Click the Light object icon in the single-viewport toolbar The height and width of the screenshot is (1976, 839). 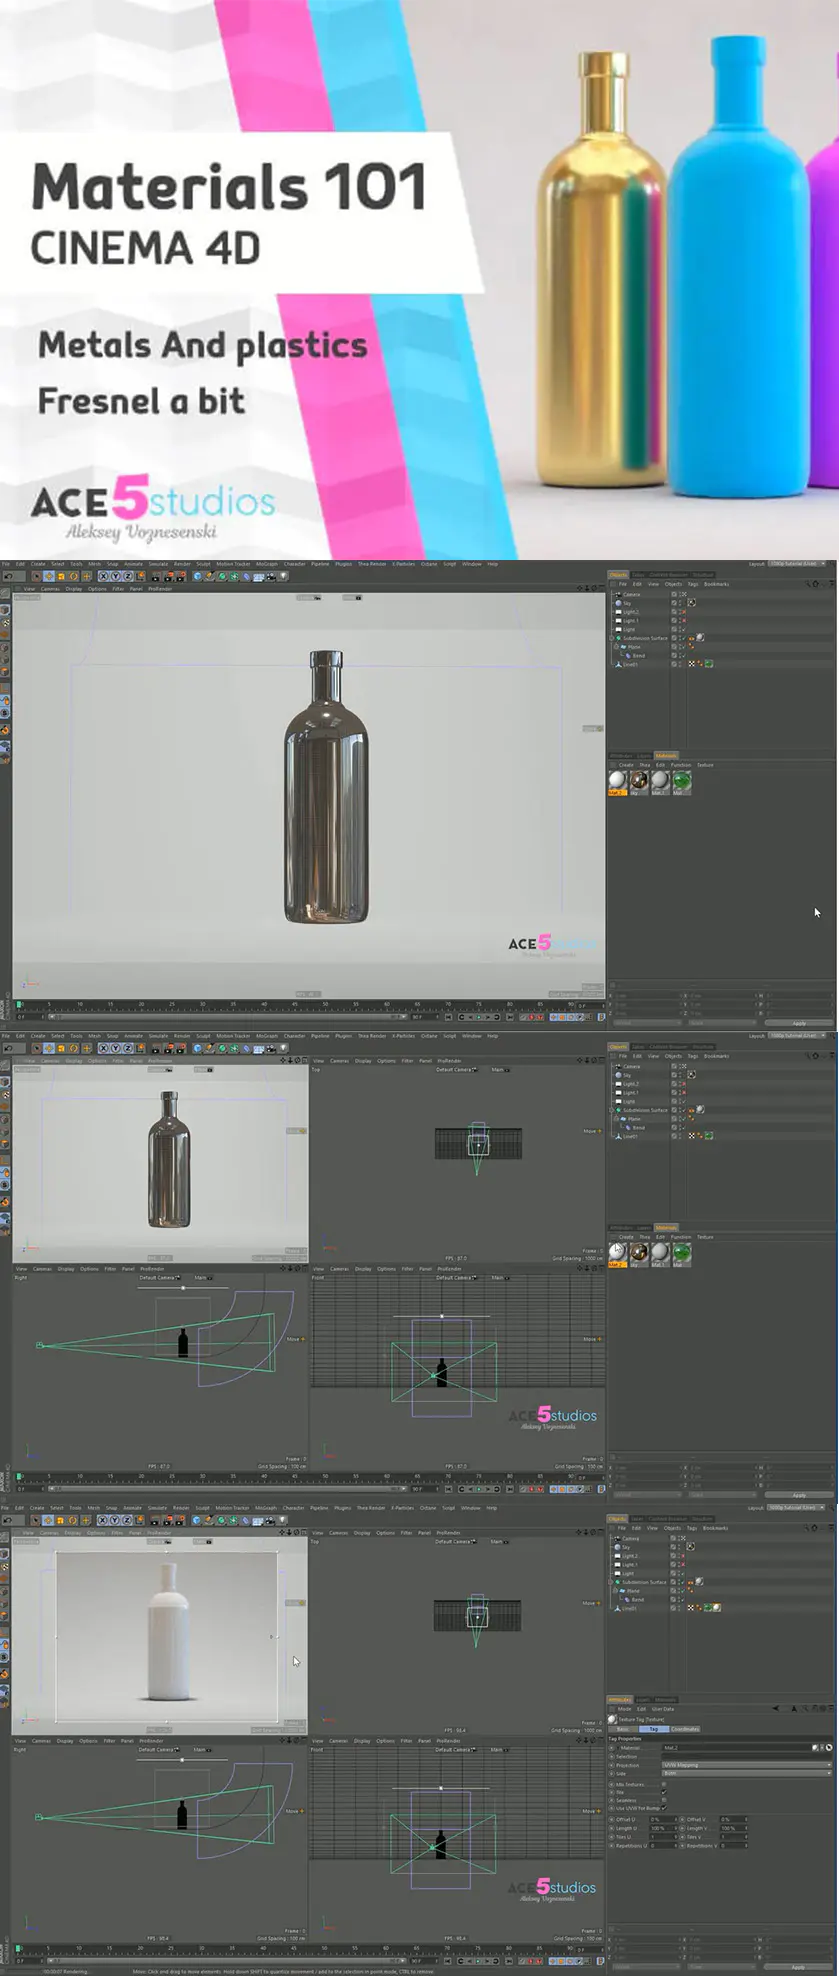pos(283,576)
